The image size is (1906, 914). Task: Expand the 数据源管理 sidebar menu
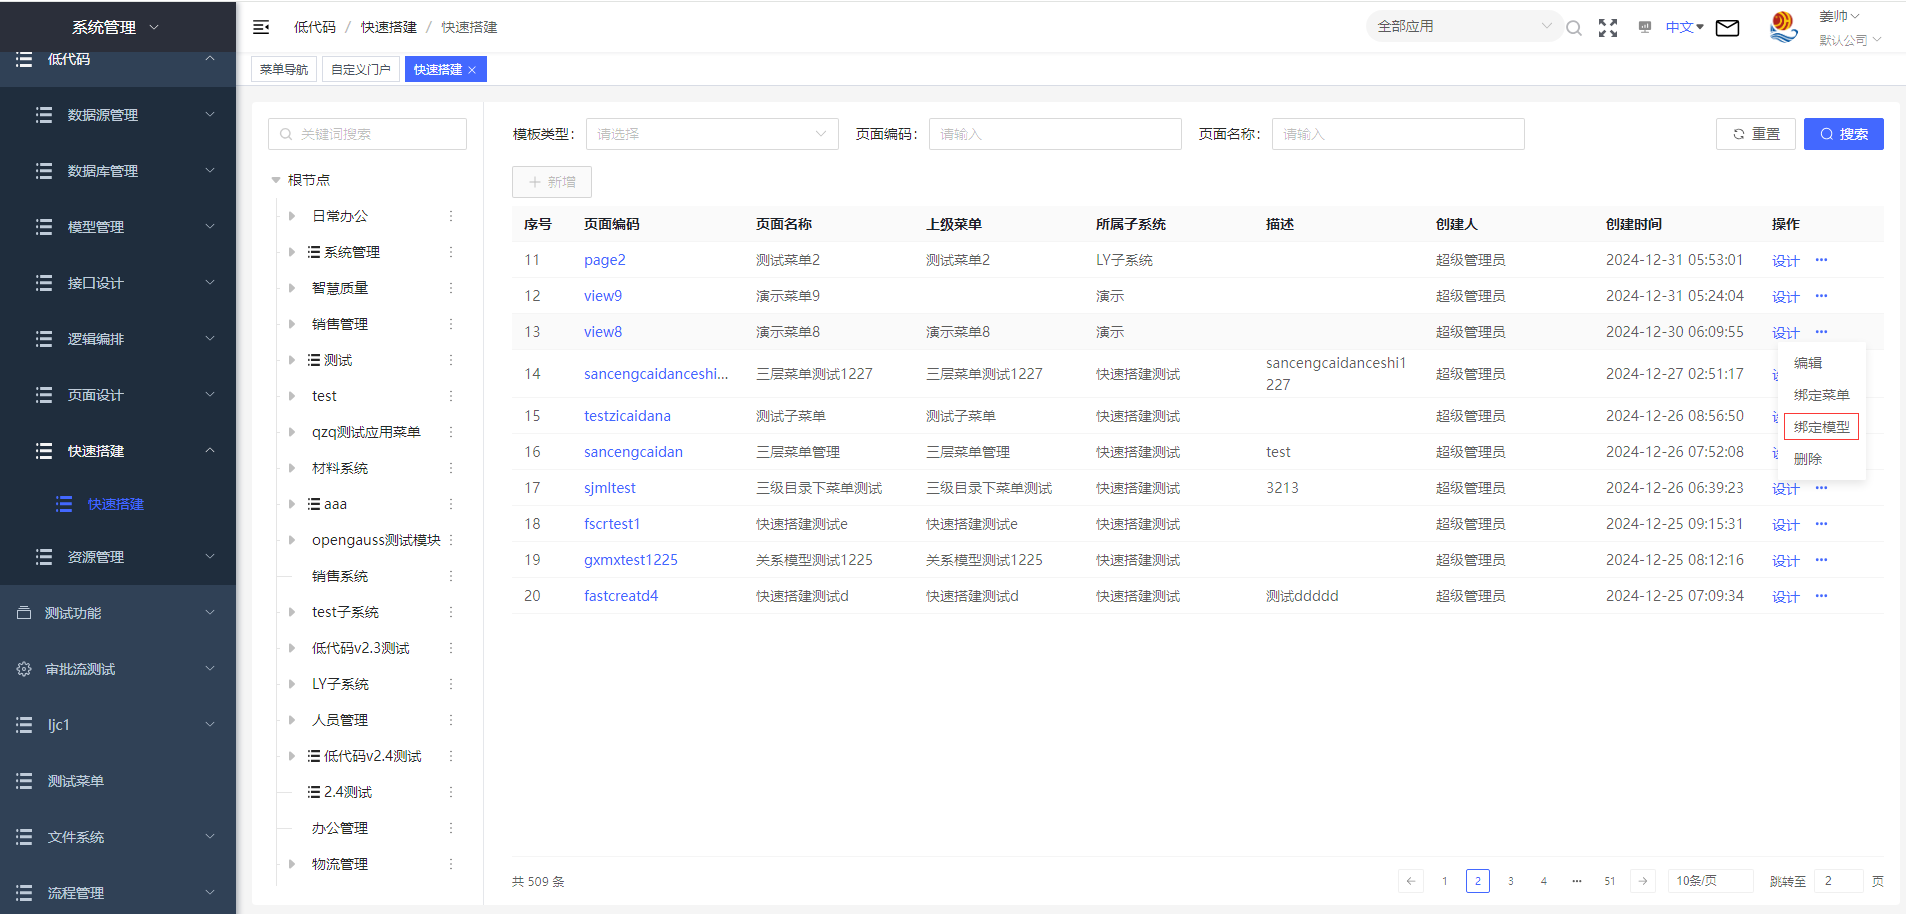[x=118, y=115]
